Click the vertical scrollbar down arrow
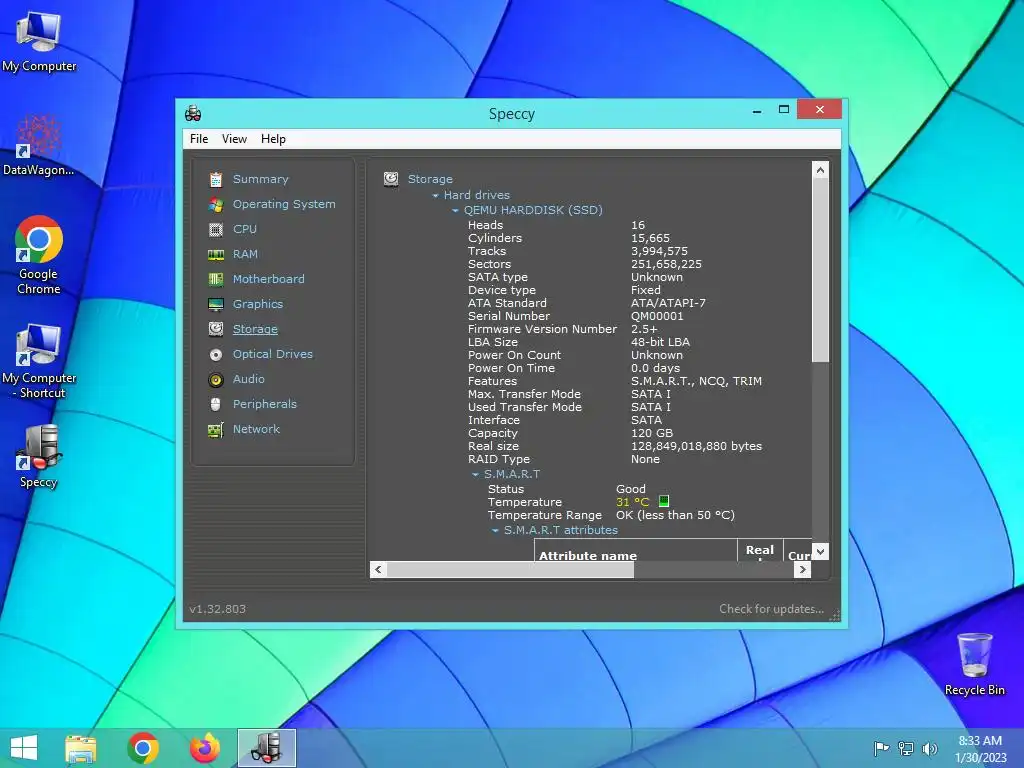Viewport: 1024px width, 768px height. (x=820, y=552)
